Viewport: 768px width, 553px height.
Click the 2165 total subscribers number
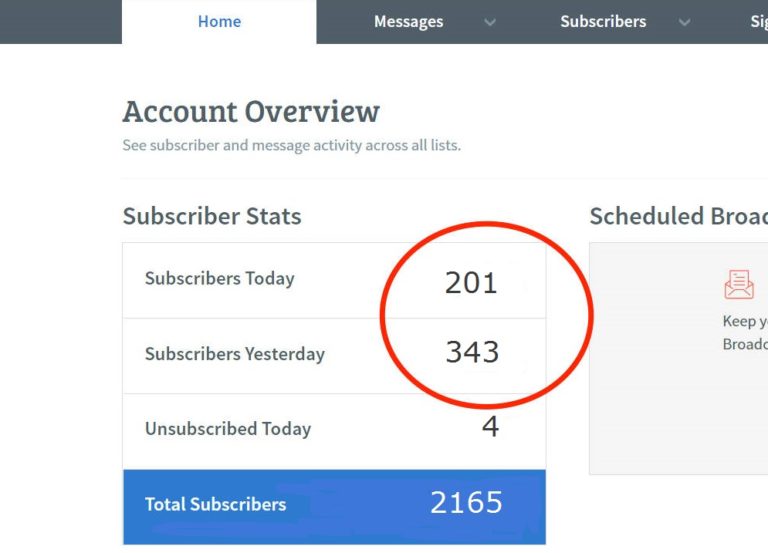tap(466, 503)
